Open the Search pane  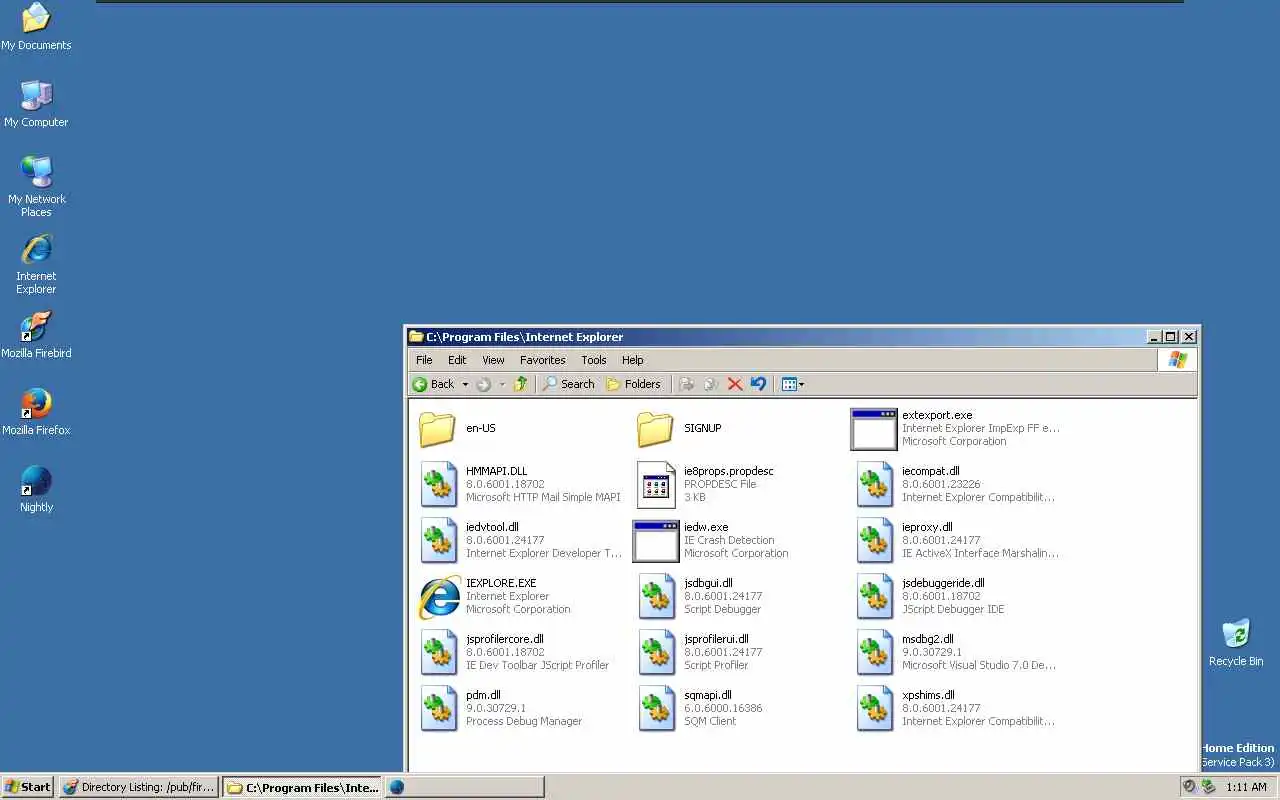tap(568, 384)
